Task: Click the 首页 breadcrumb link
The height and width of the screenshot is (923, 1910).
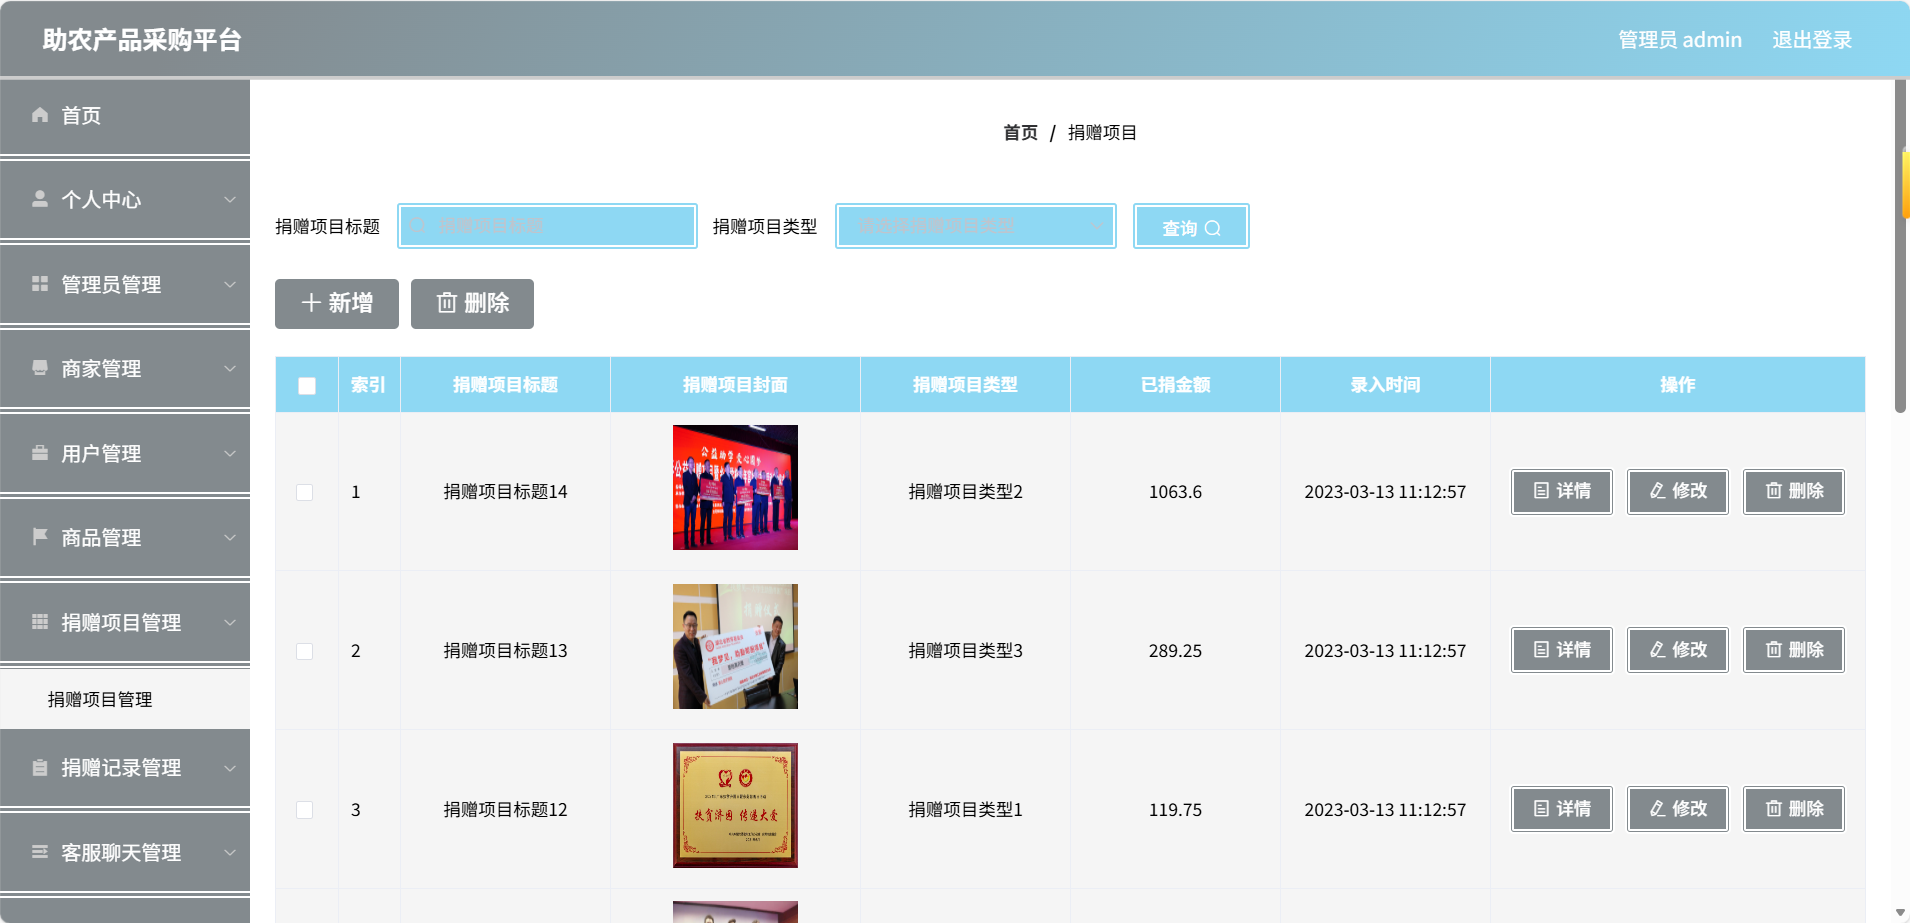Action: 1020,132
